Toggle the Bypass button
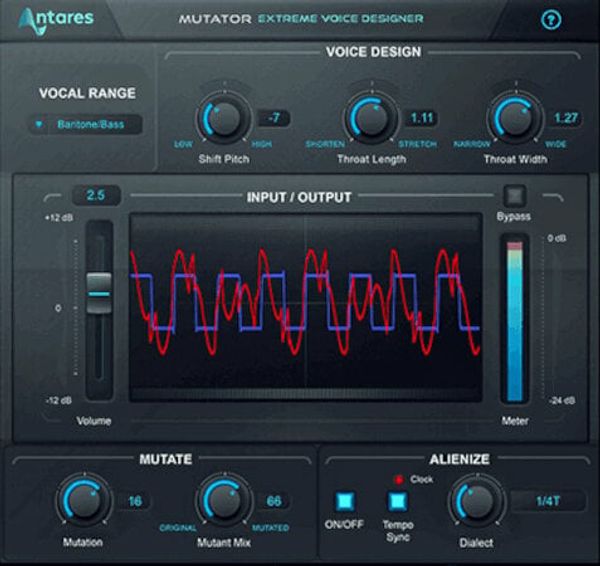The image size is (600, 566). [514, 196]
